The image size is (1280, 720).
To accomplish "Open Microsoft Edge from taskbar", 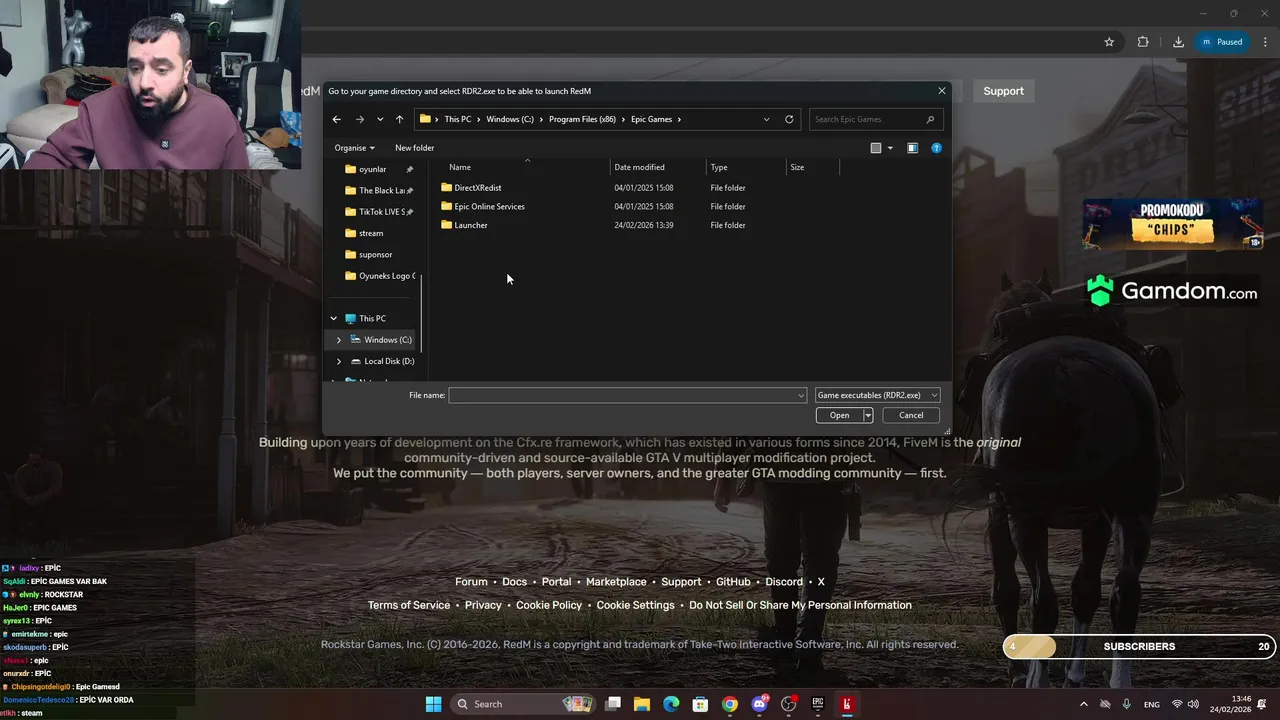I will 671,704.
